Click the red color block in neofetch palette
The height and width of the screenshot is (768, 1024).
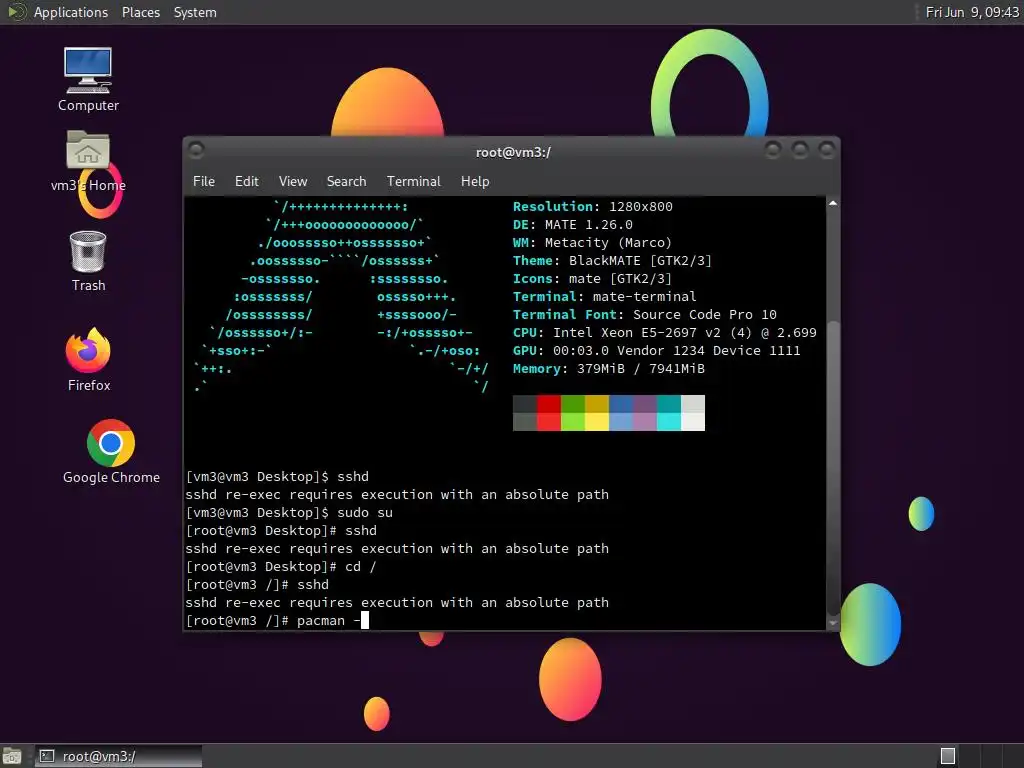549,413
